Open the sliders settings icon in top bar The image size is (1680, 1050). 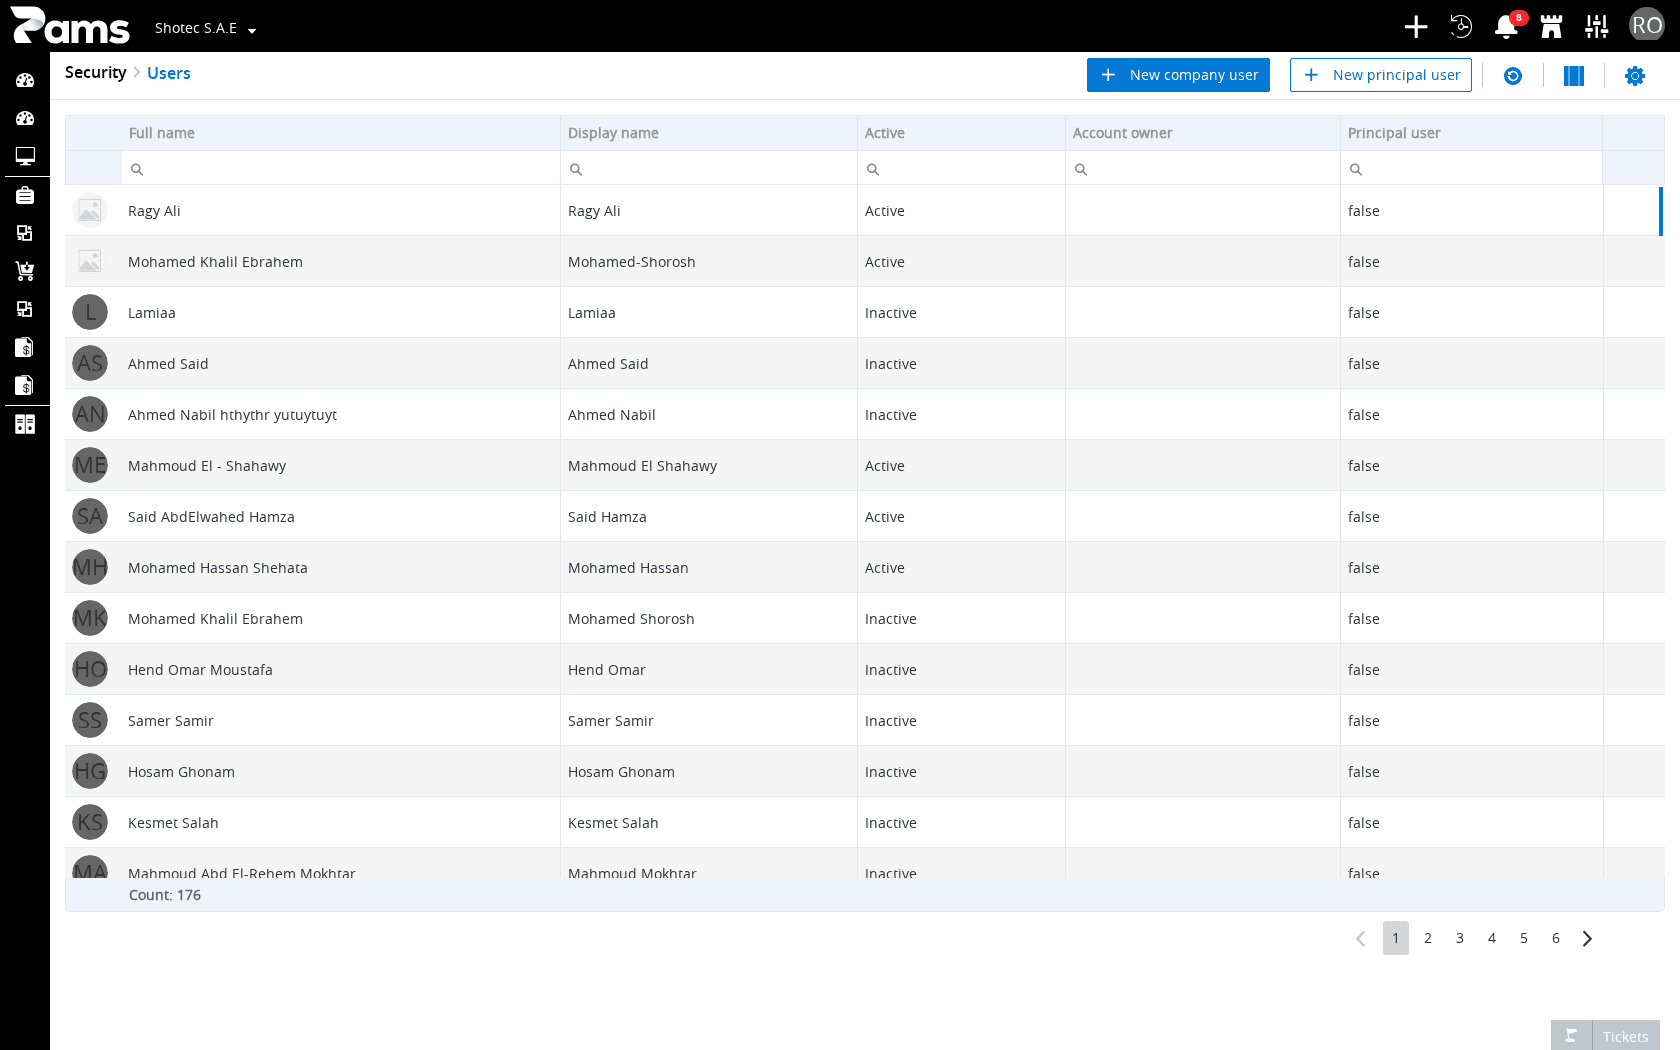[x=1597, y=27]
